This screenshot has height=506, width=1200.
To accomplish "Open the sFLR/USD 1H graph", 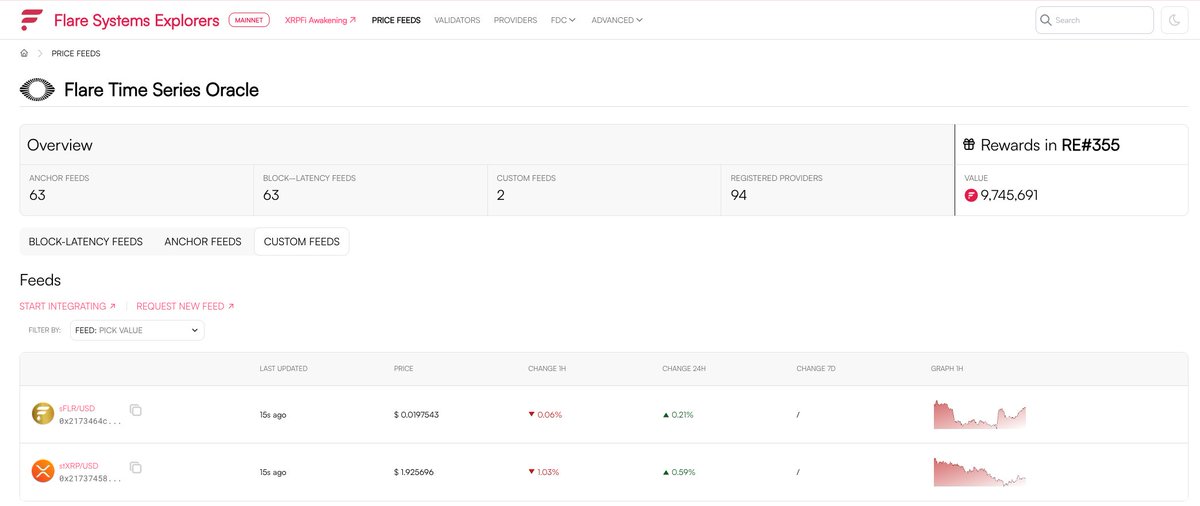I will 980,414.
